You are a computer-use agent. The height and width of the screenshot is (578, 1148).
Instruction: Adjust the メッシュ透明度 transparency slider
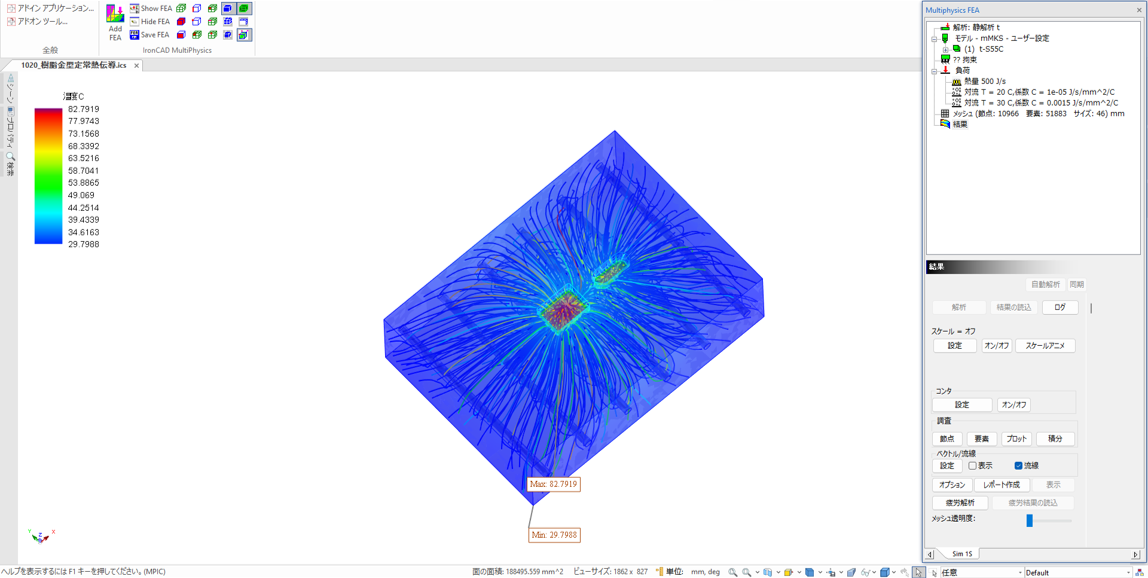coord(1029,520)
